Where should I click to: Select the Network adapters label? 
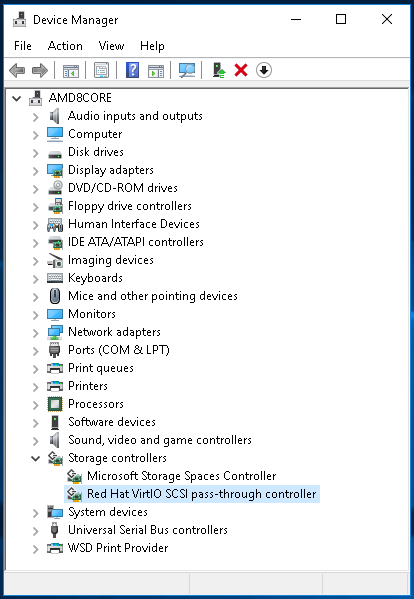pos(114,332)
